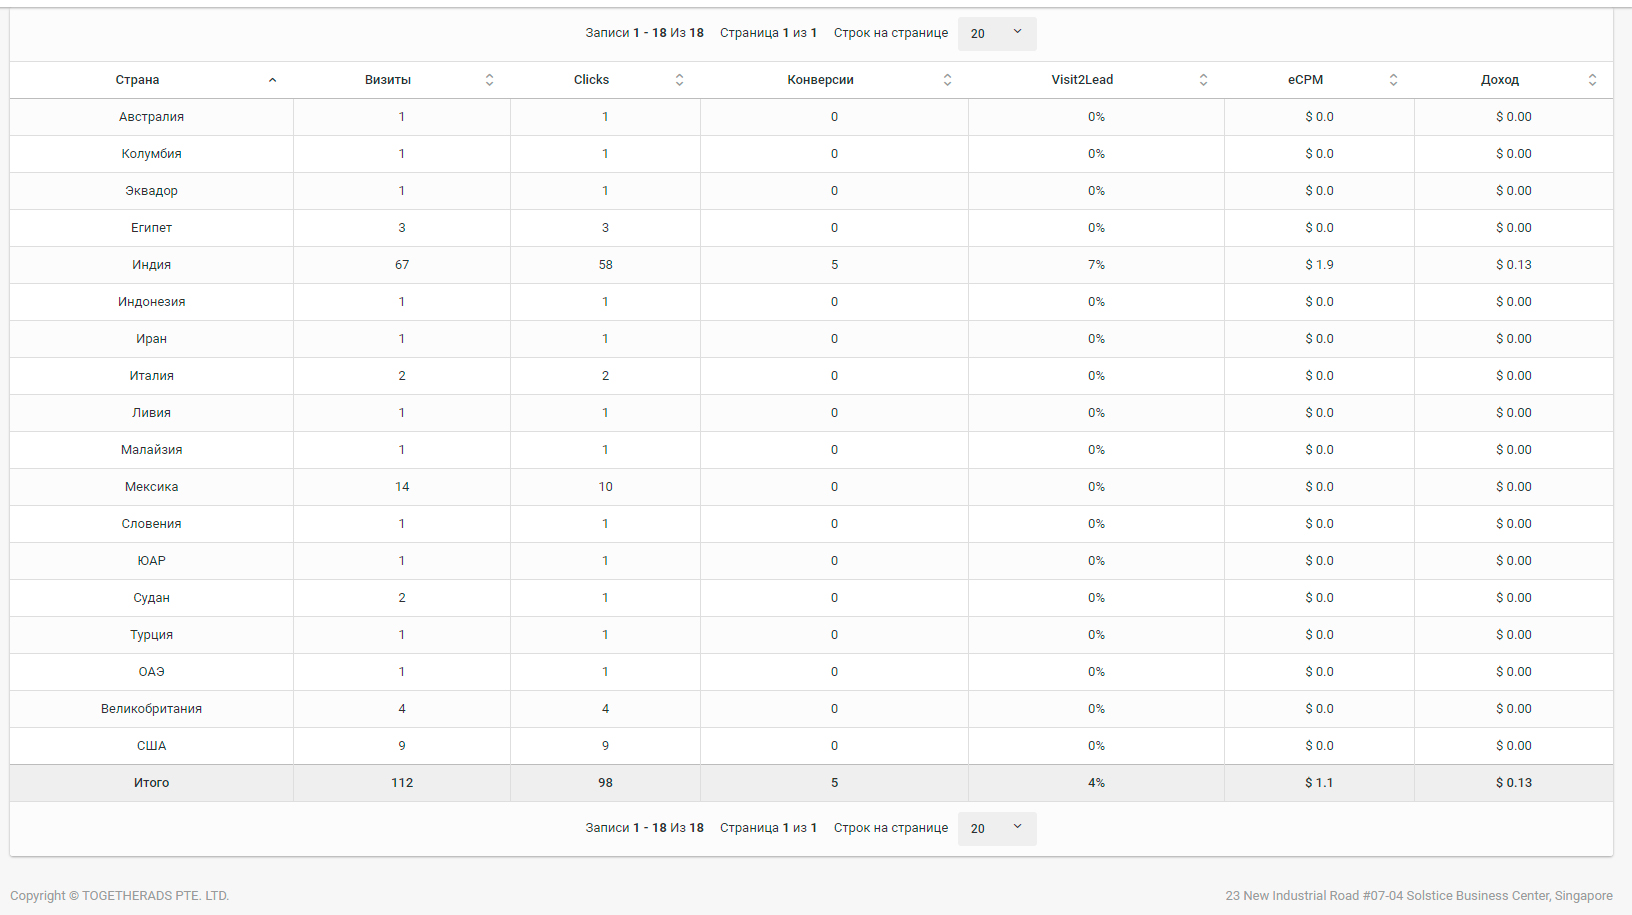Click the top dropdown chevron next to 20

[1018, 32]
